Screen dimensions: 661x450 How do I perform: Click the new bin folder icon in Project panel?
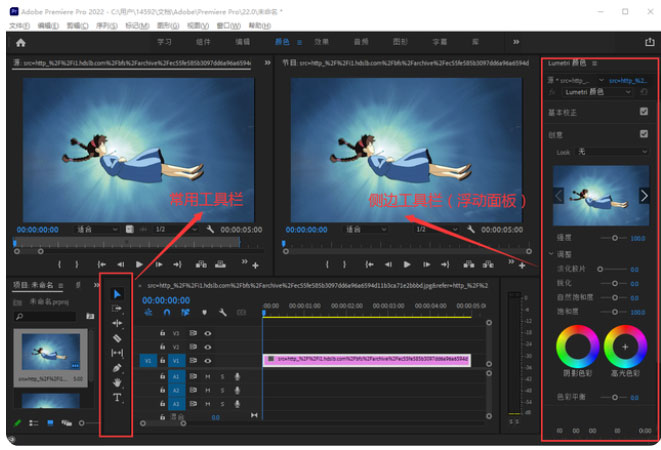coord(90,315)
